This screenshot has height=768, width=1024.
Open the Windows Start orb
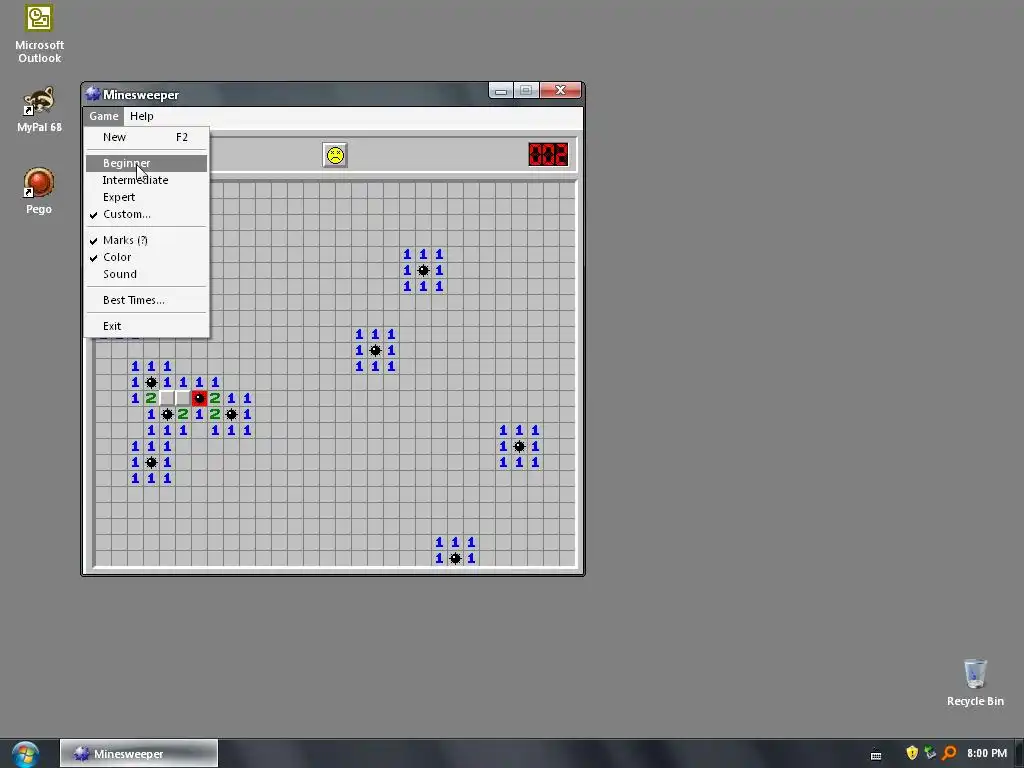(x=25, y=754)
